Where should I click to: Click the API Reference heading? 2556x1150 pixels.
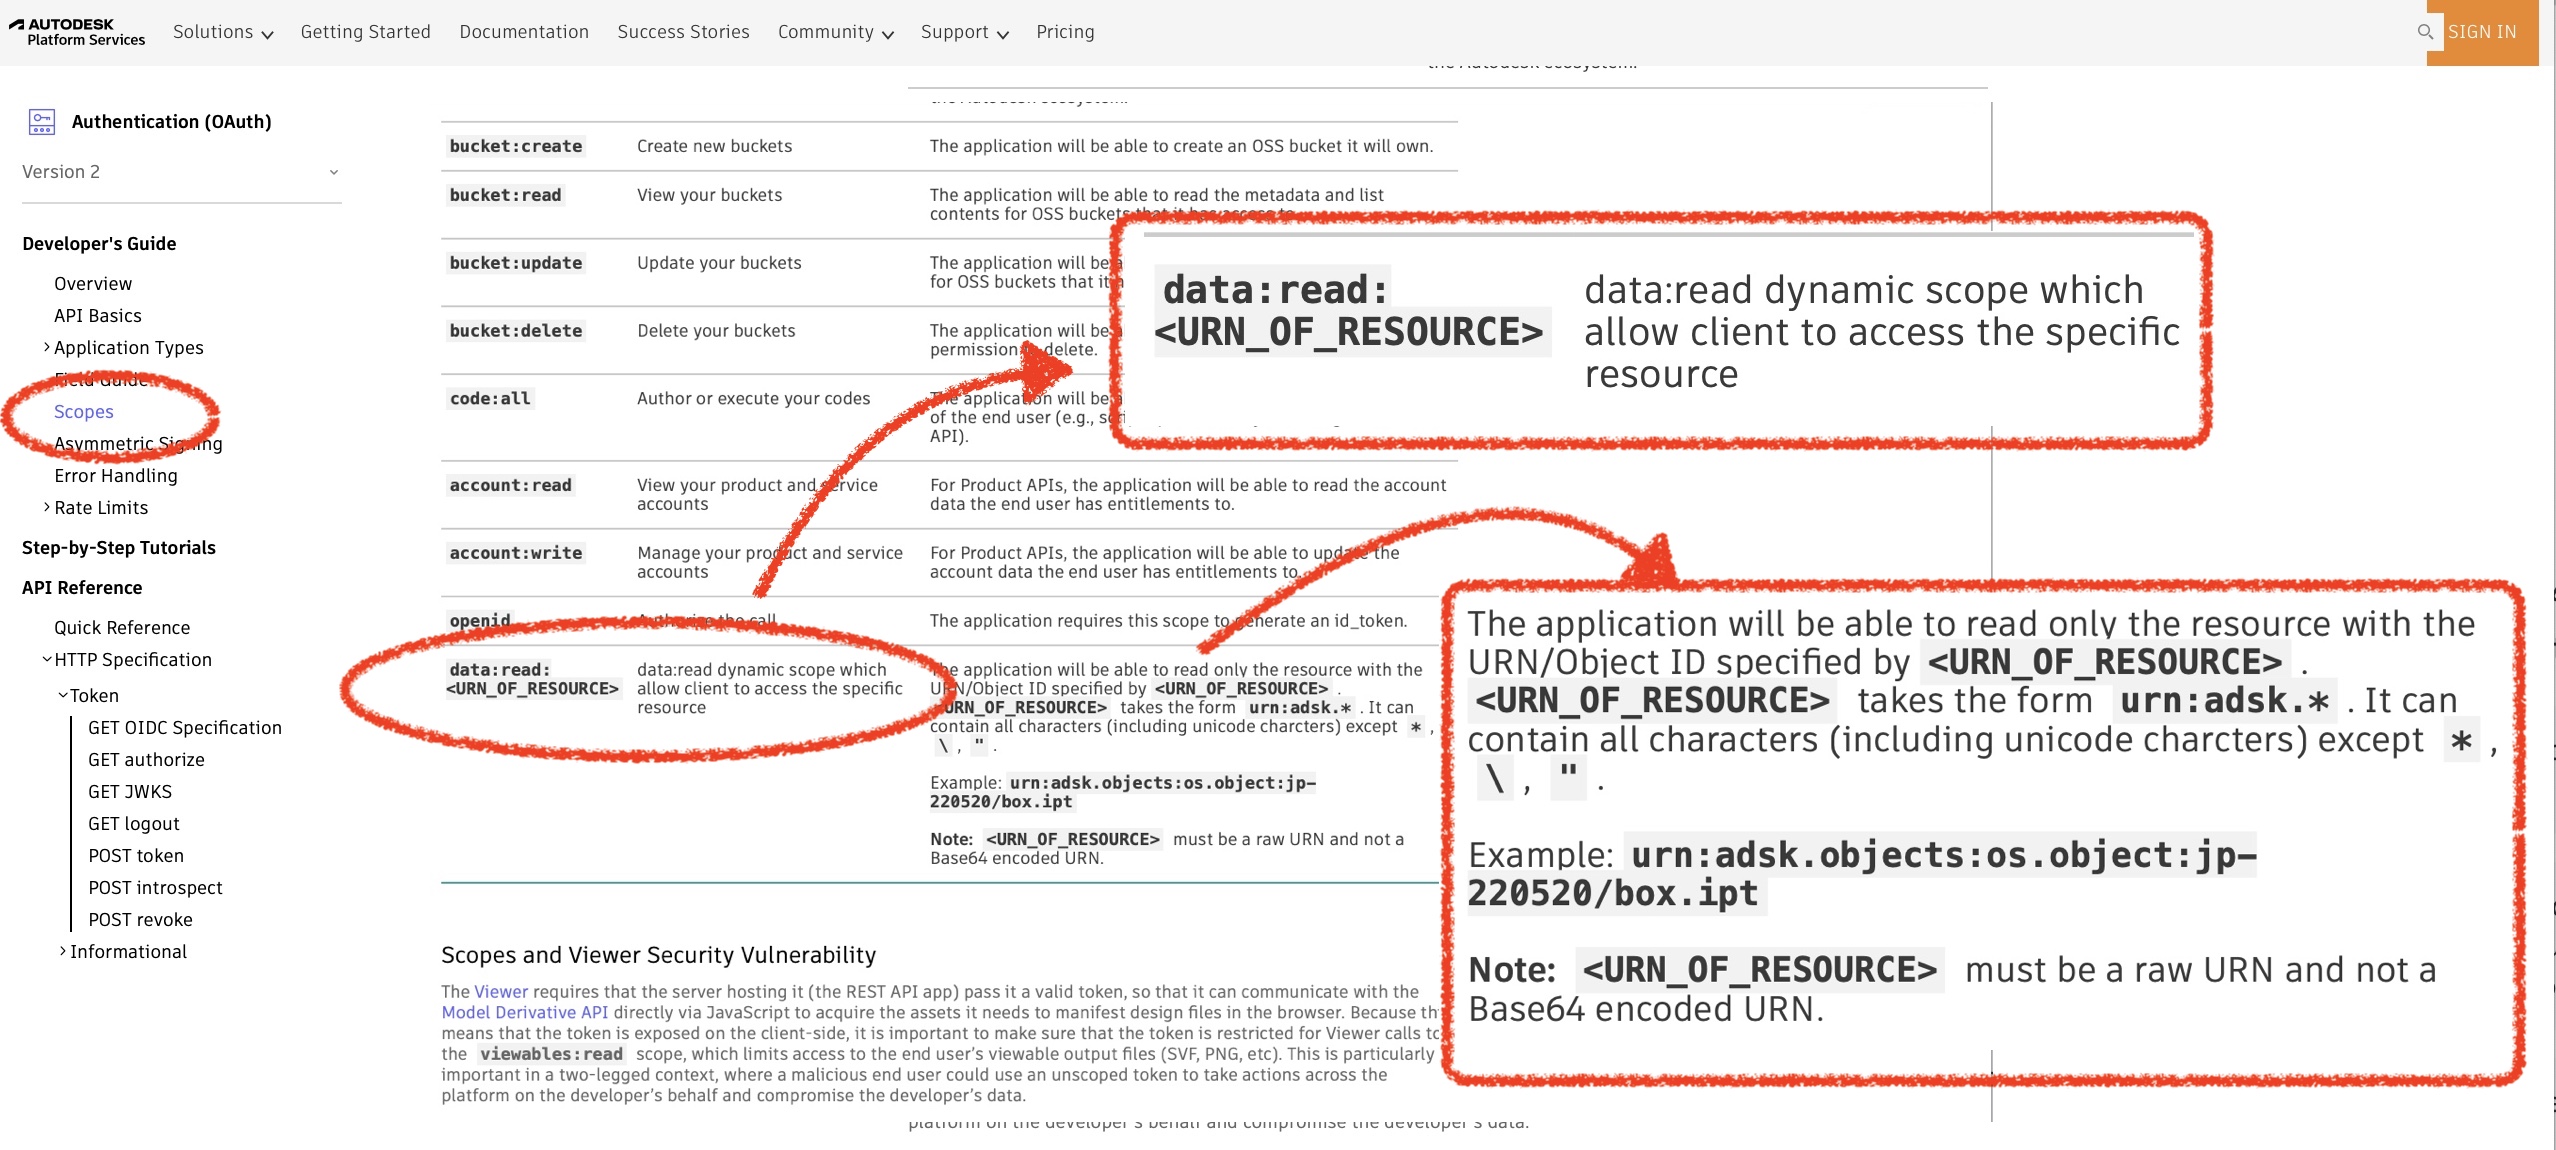pos(82,588)
